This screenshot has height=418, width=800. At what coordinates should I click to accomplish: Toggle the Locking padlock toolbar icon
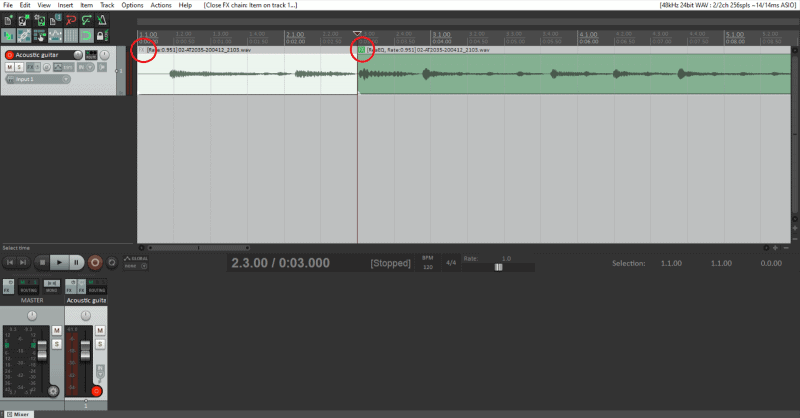point(101,36)
